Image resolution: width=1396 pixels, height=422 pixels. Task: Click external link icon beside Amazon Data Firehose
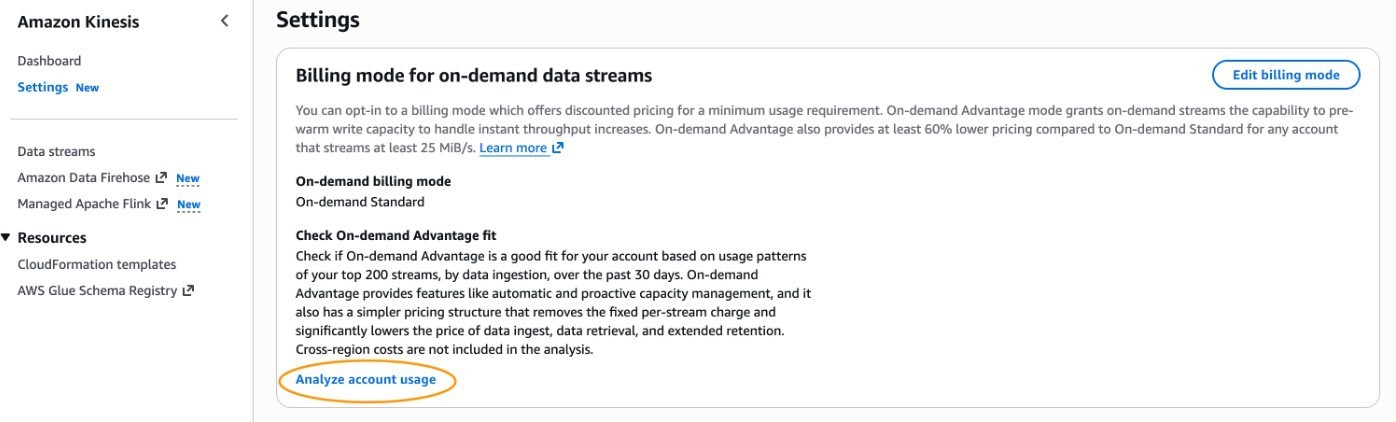click(x=161, y=178)
